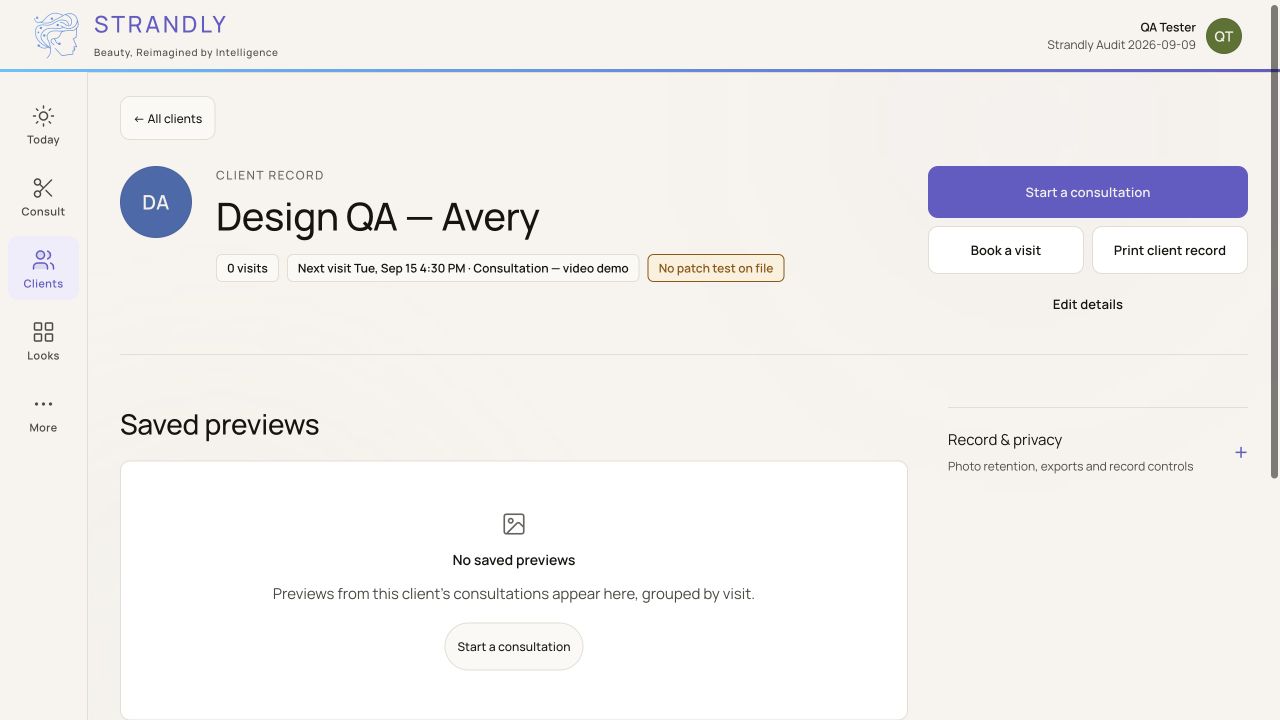Click the STRANDLY brand title
Screen dimensions: 1280x720
(160, 24)
